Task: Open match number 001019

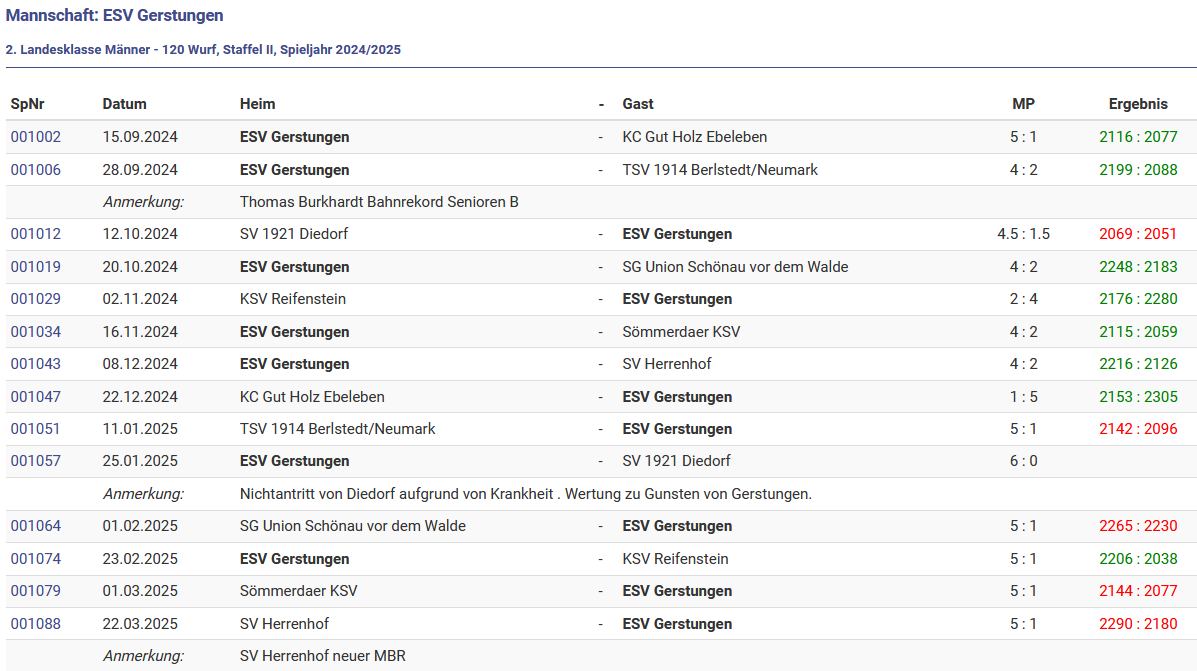Action: point(36,267)
